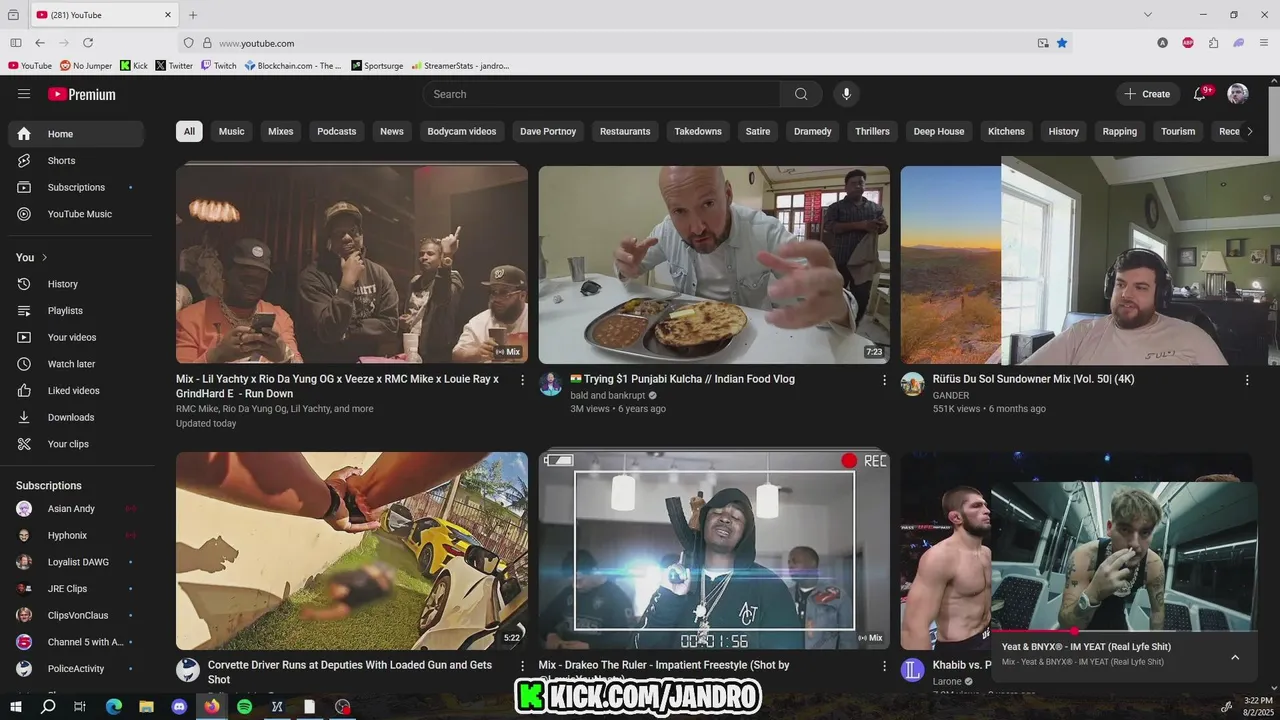This screenshot has height=720, width=1280.
Task: Select the Dave Portnoy filter chip
Action: pyautogui.click(x=548, y=131)
